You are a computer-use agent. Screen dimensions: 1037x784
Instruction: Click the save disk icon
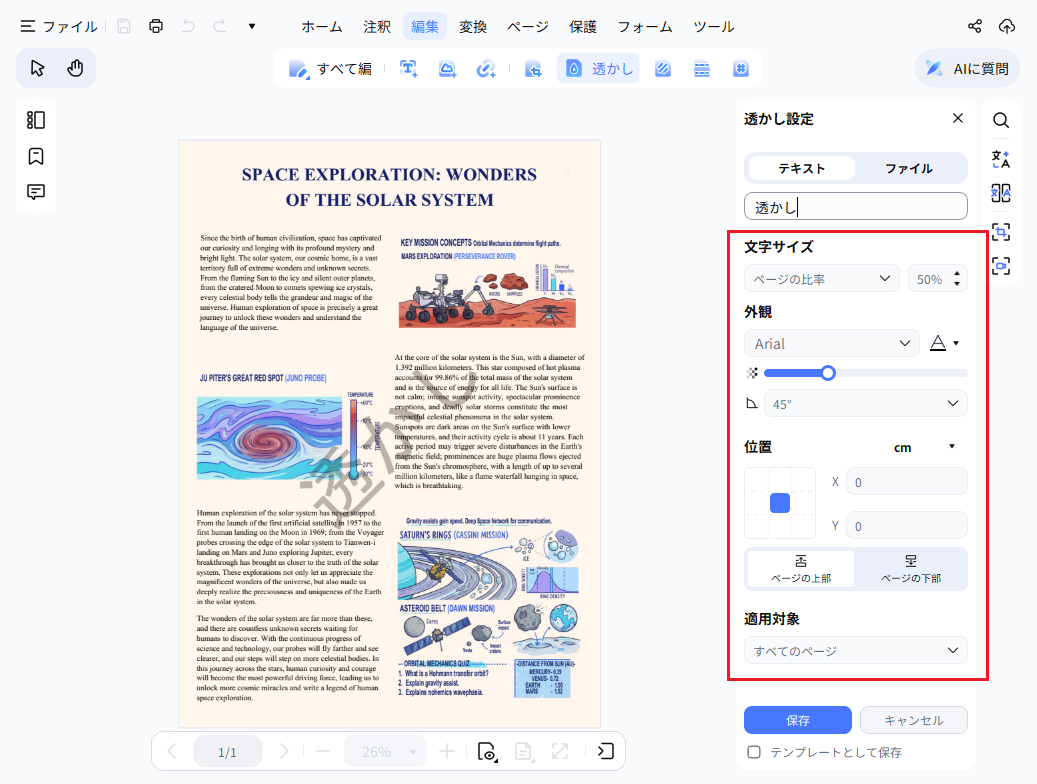124,26
